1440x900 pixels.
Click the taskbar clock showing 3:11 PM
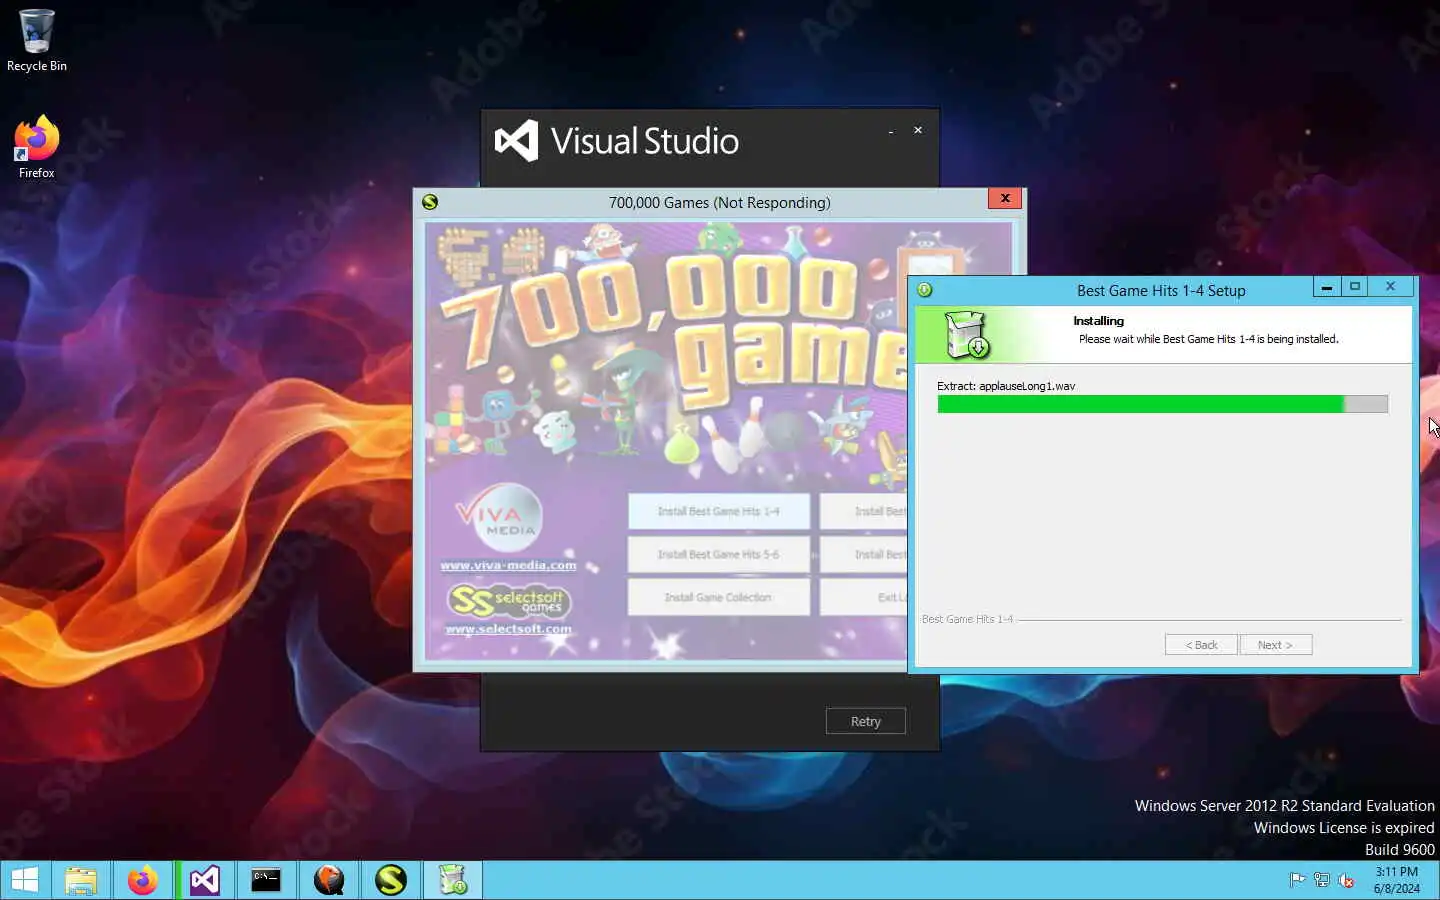(x=1396, y=880)
